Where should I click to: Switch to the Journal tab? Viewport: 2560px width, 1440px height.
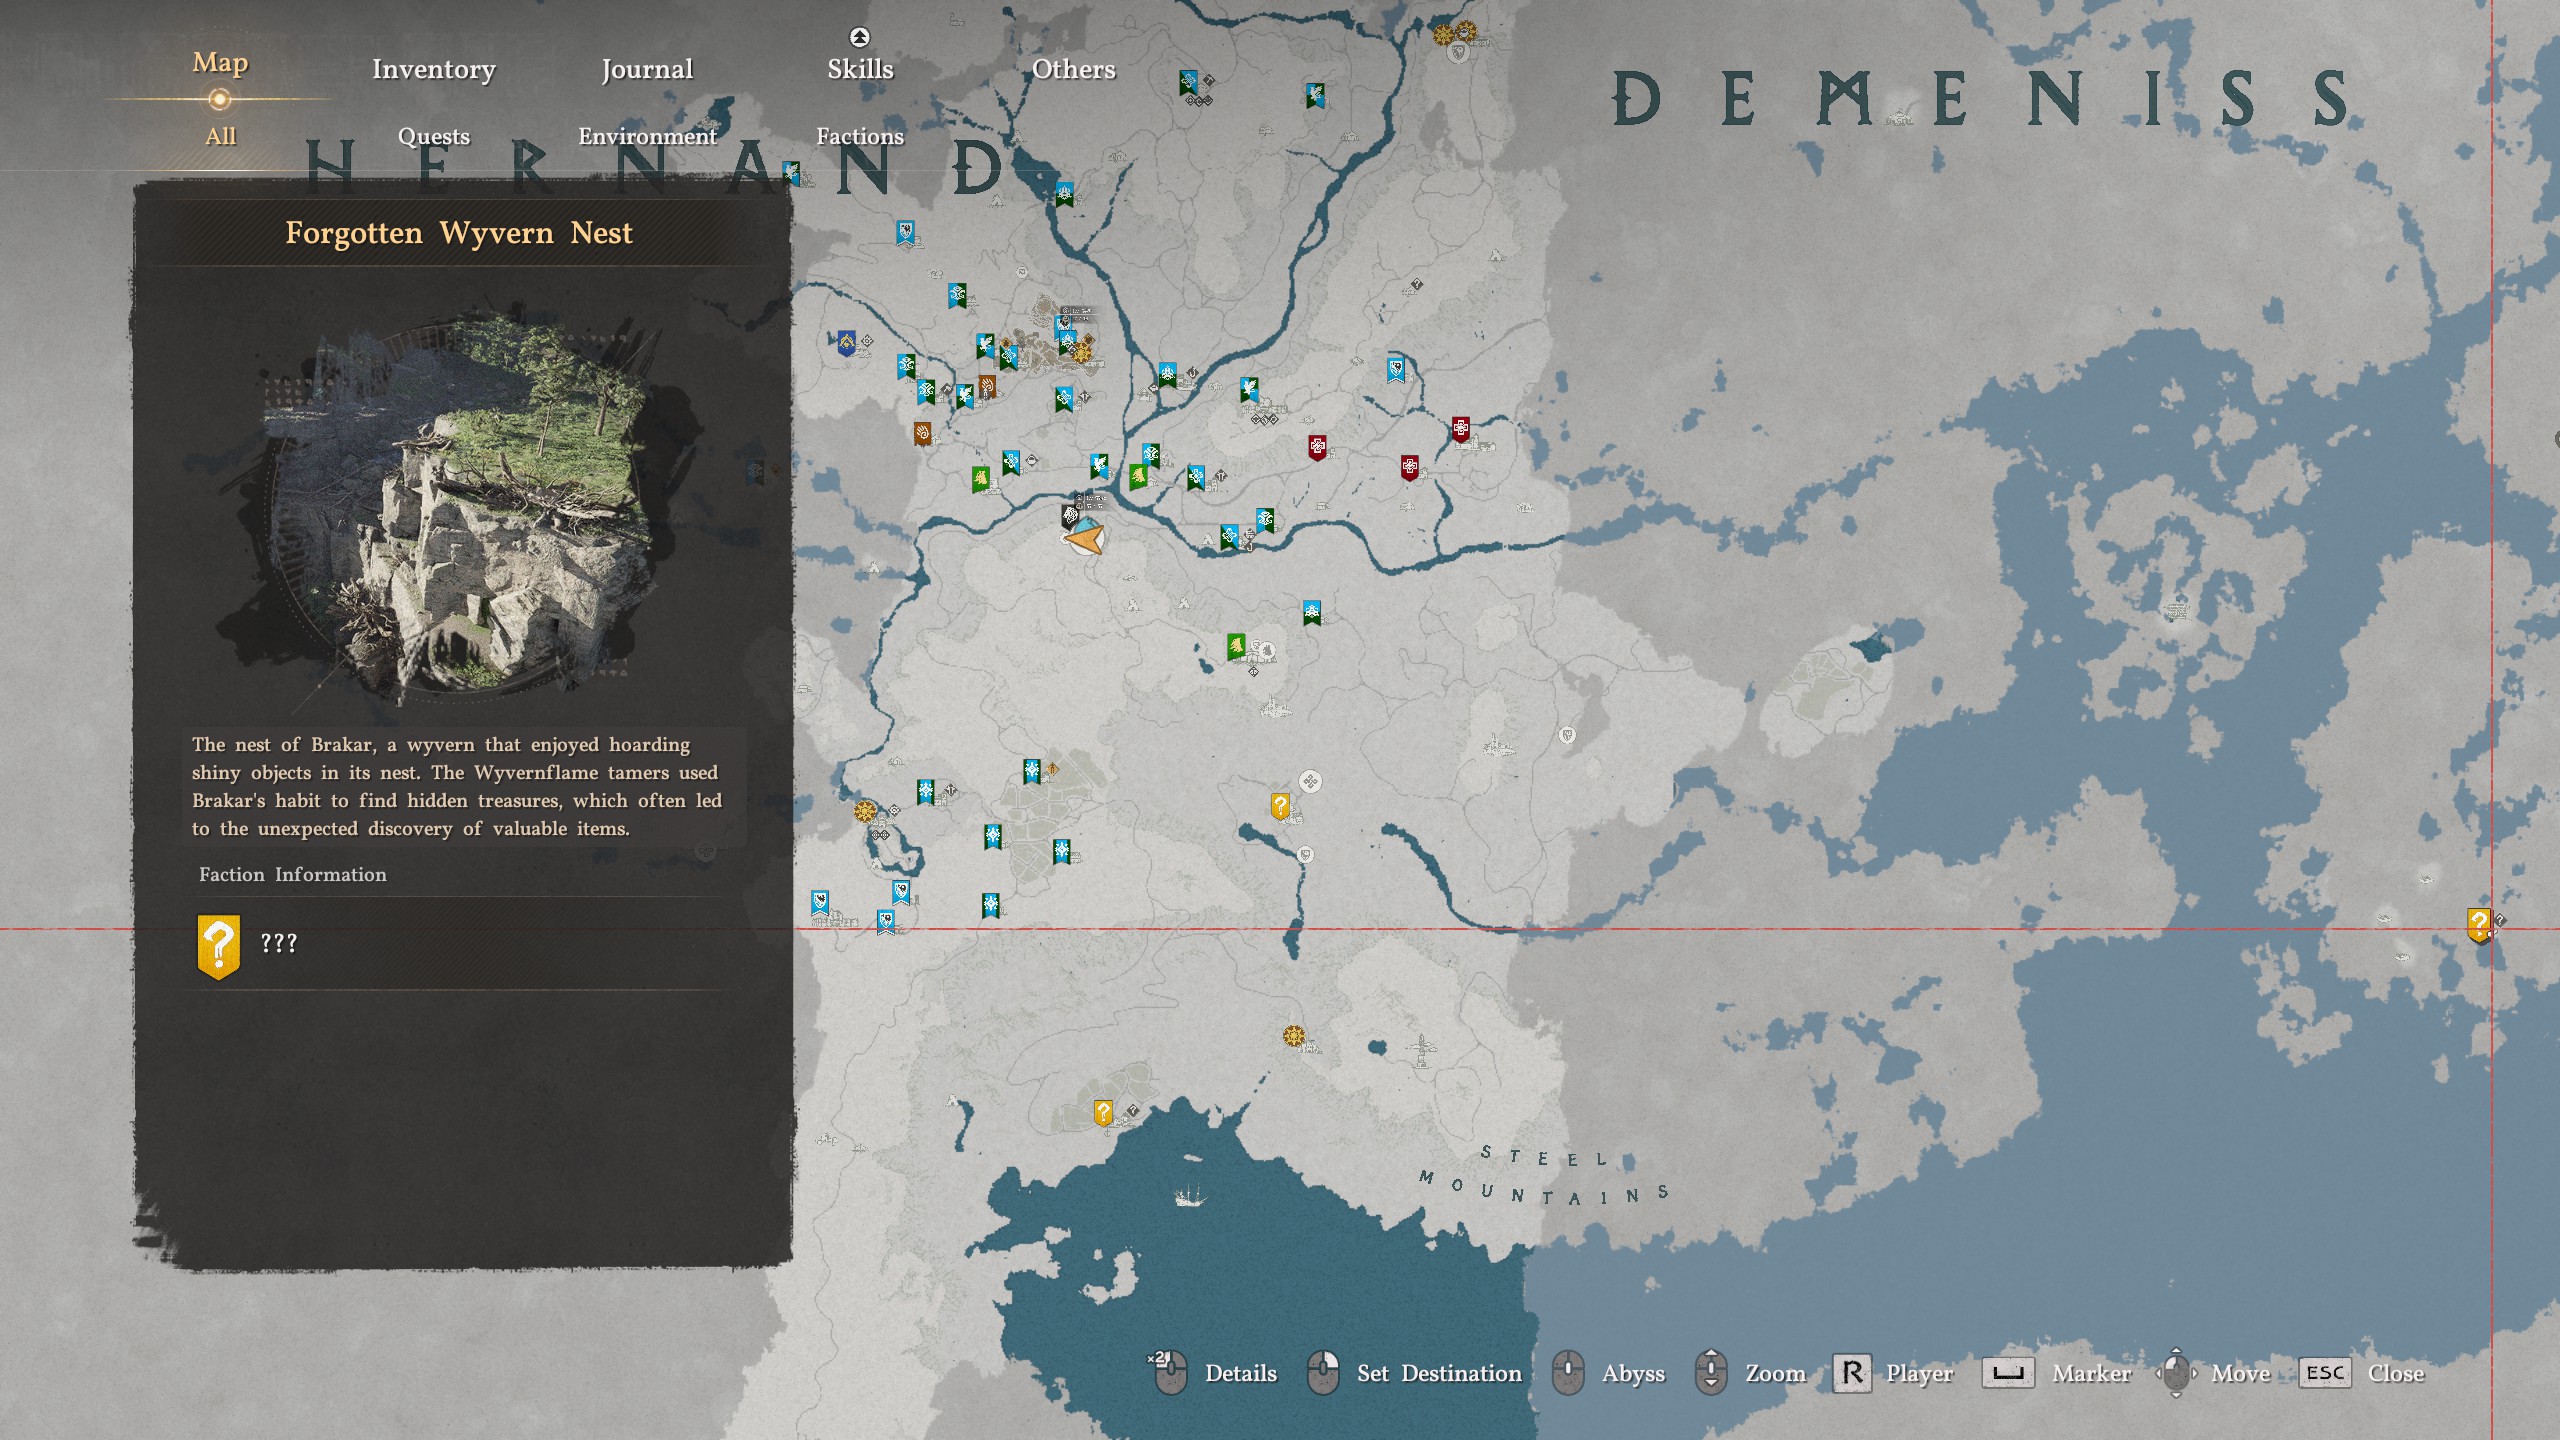click(x=647, y=69)
